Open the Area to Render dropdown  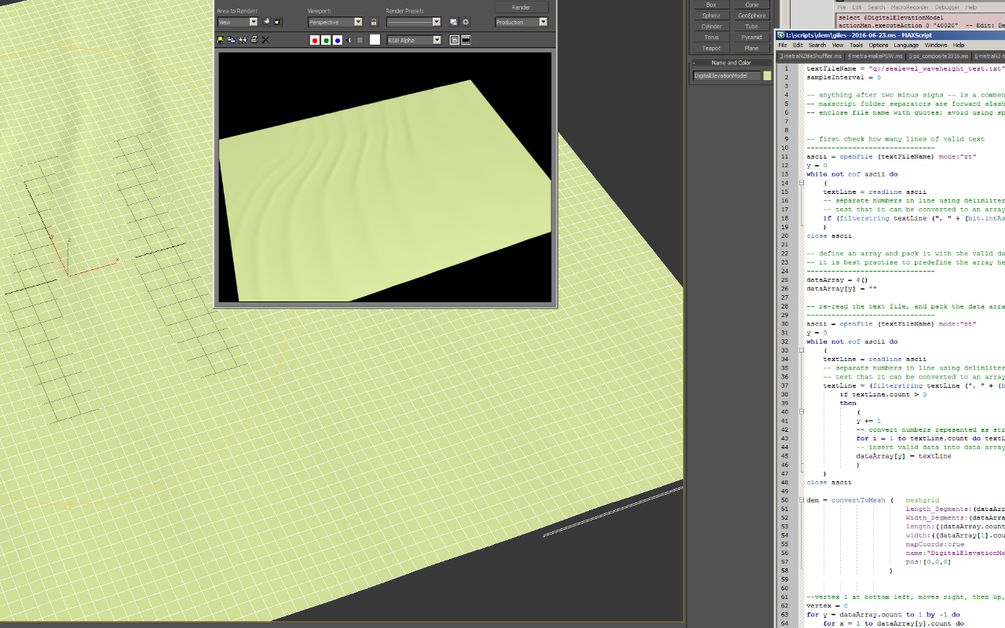[x=237, y=22]
